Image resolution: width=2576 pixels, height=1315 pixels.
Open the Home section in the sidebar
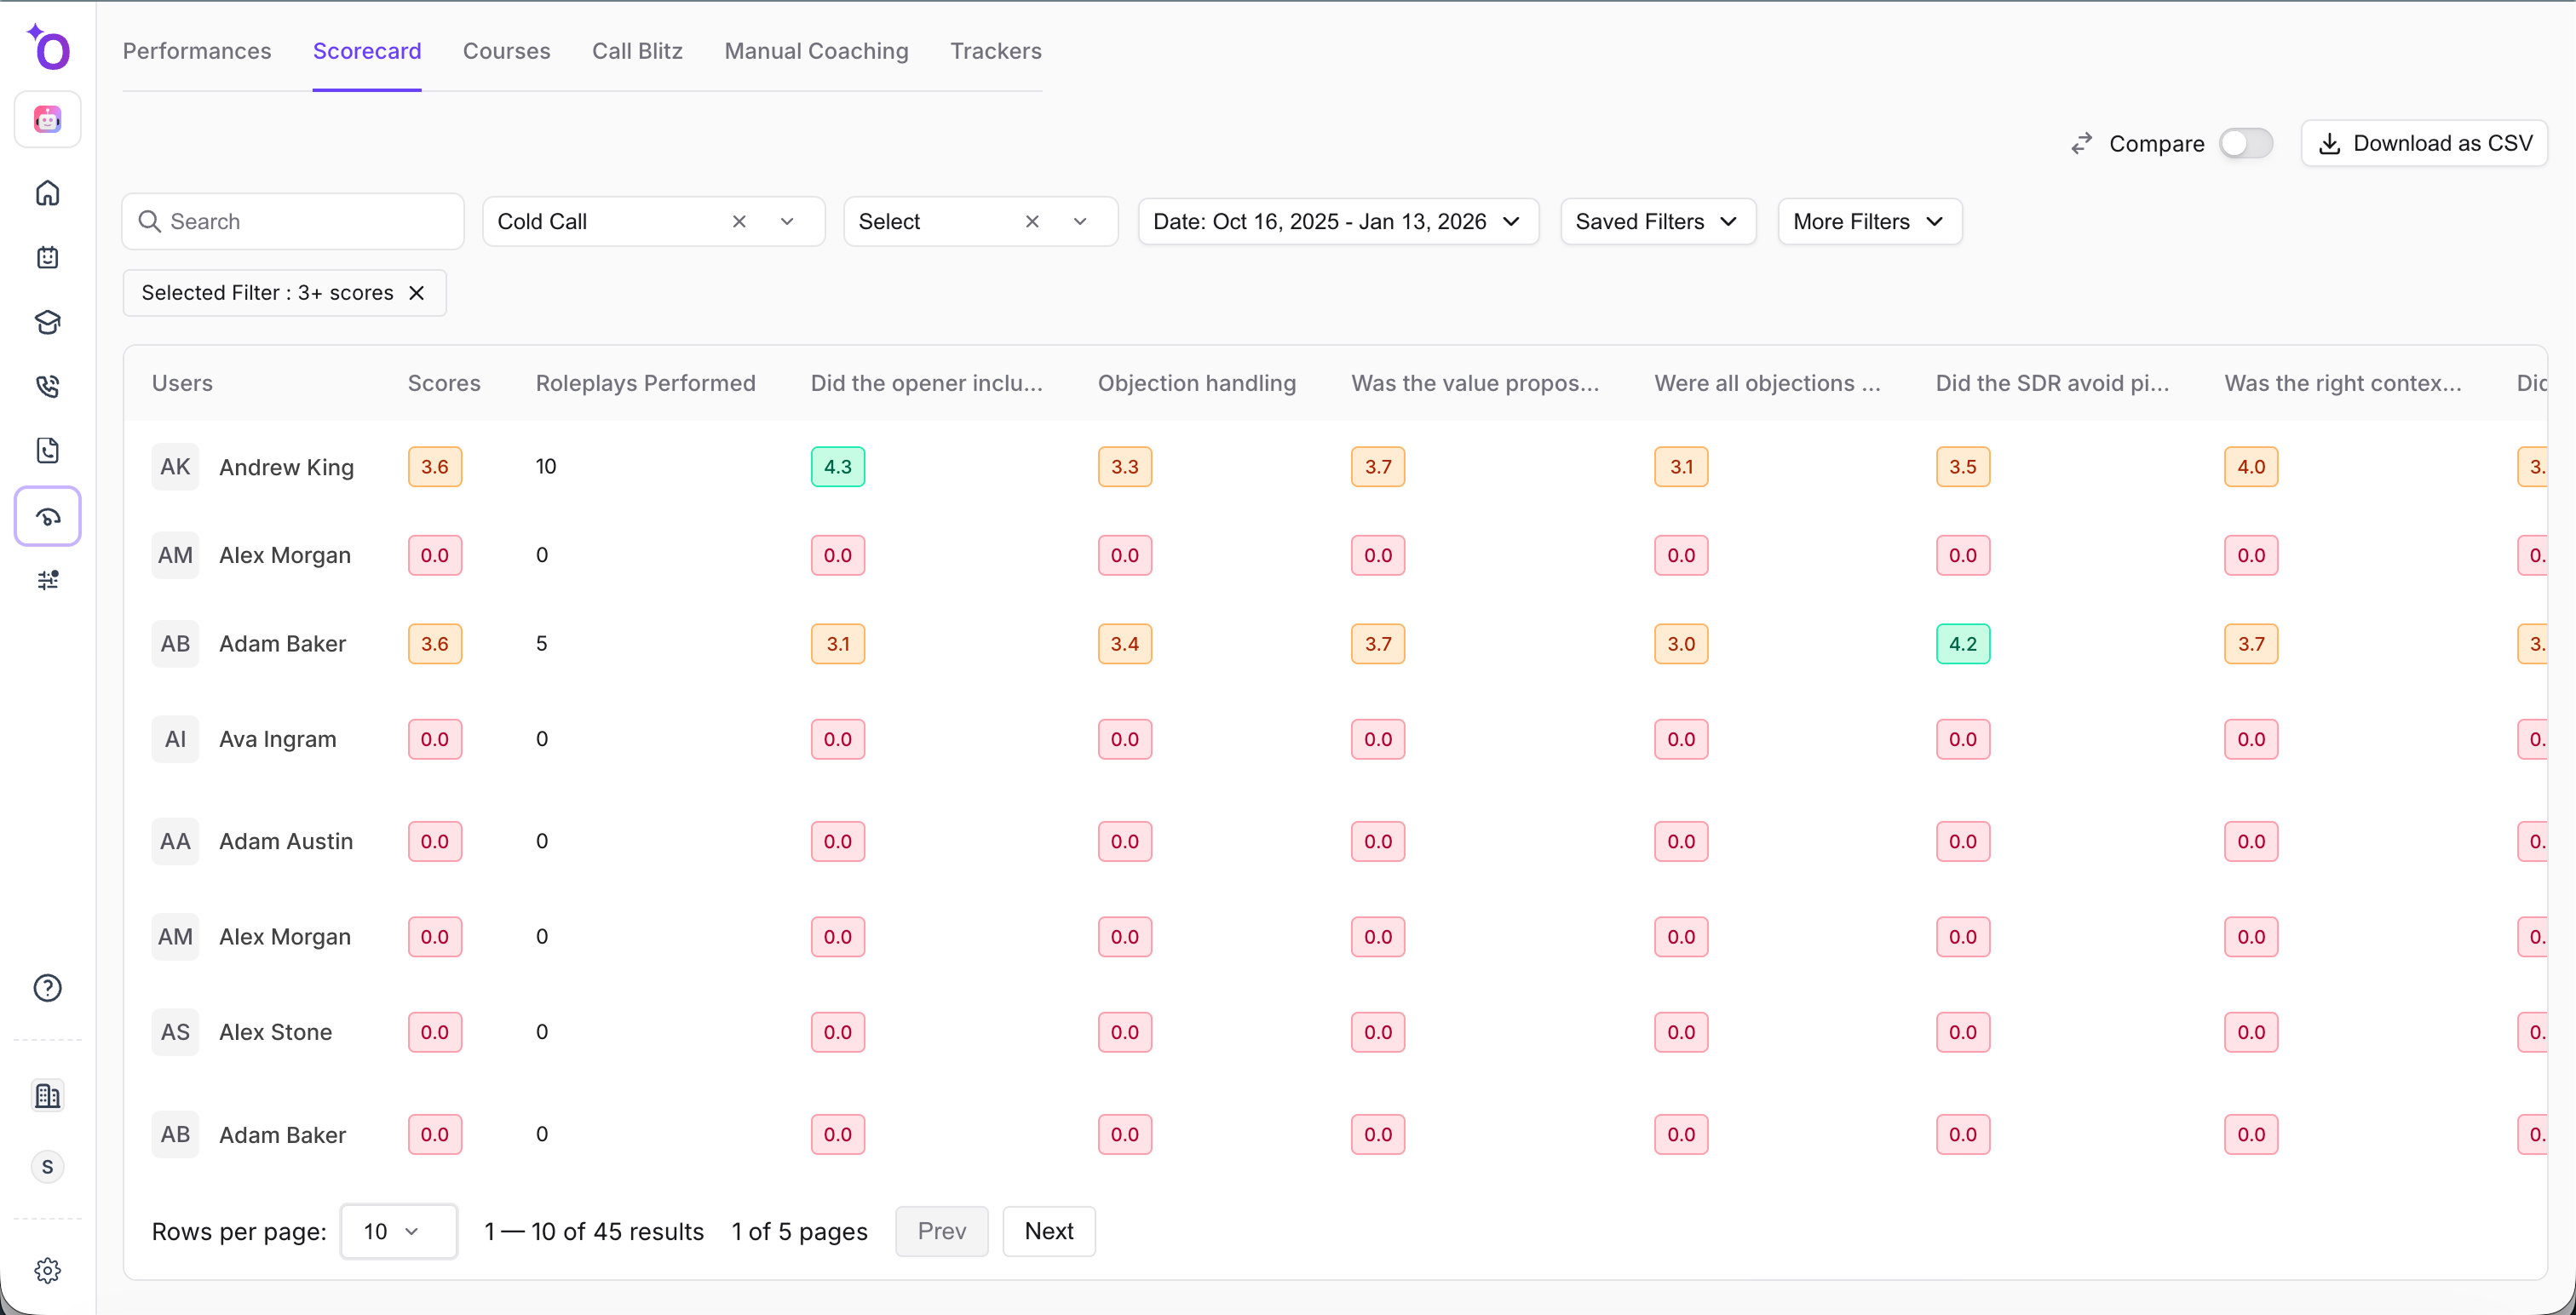(47, 193)
